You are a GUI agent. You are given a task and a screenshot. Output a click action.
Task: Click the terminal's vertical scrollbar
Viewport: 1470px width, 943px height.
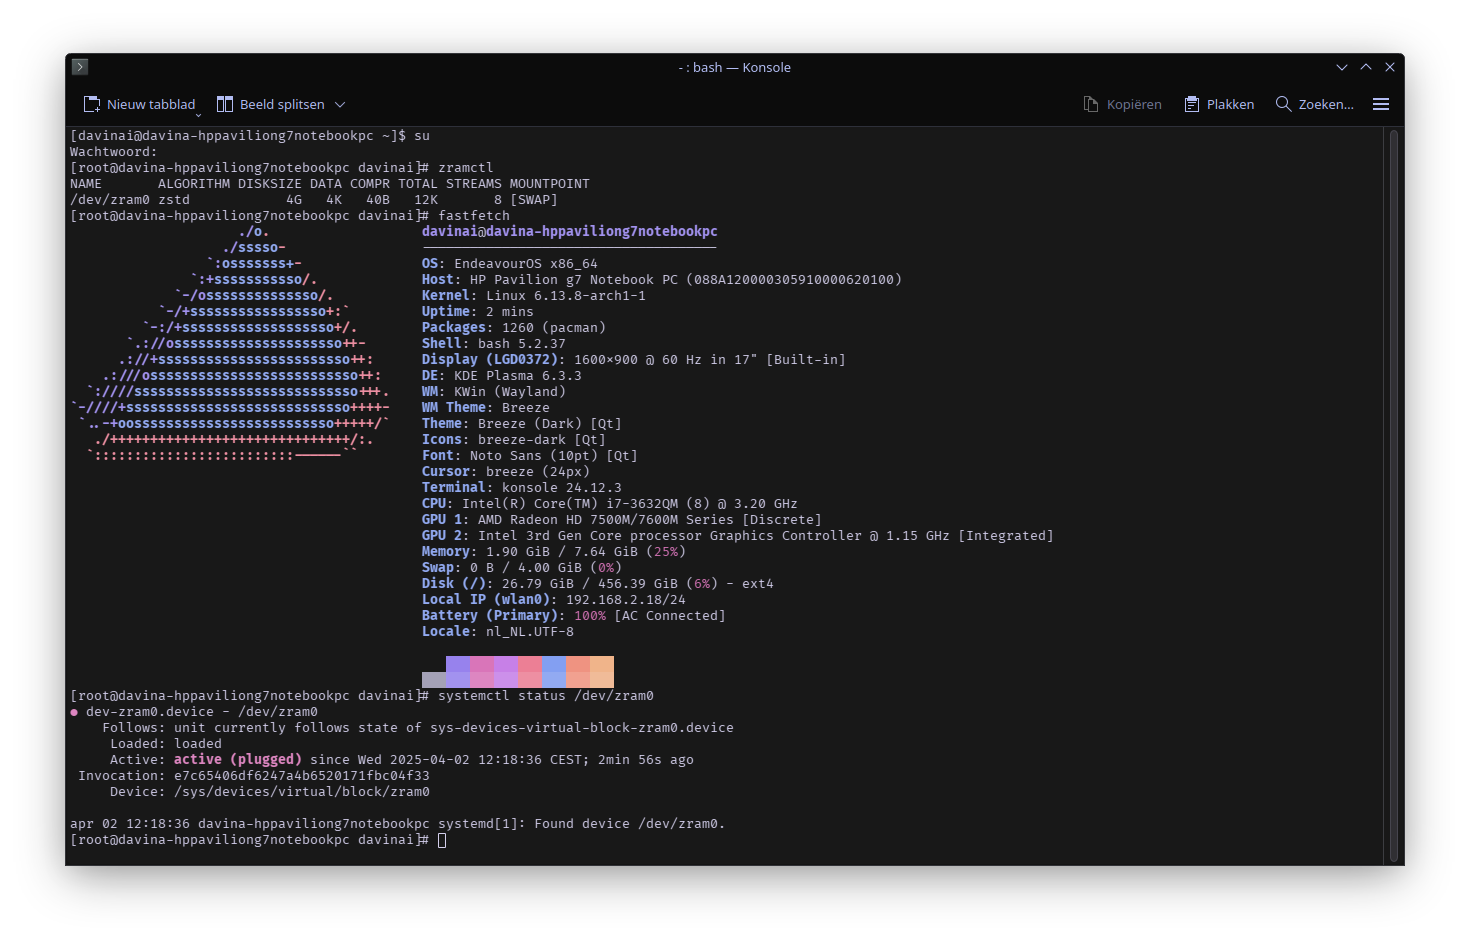1393,495
